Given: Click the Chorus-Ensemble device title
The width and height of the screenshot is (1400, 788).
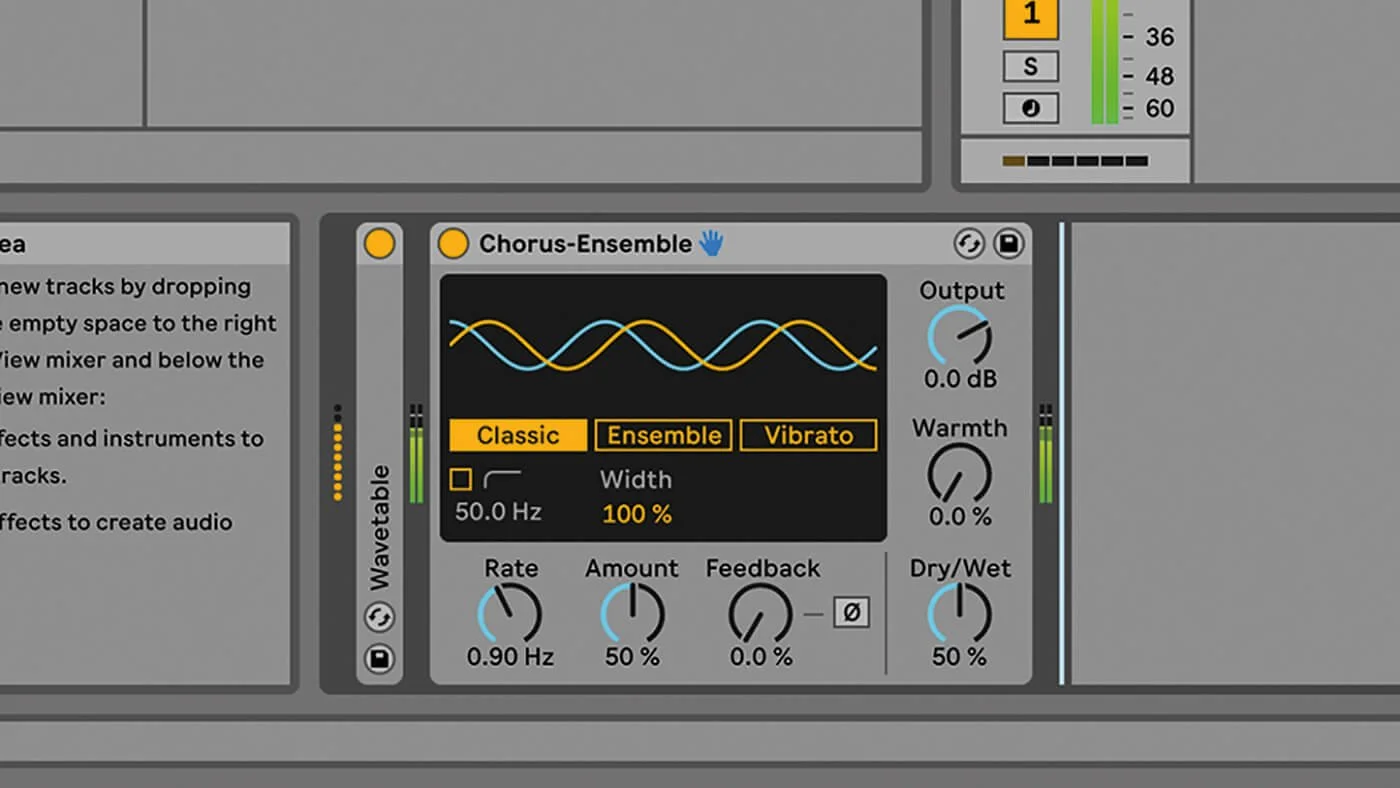Looking at the screenshot, I should 585,243.
